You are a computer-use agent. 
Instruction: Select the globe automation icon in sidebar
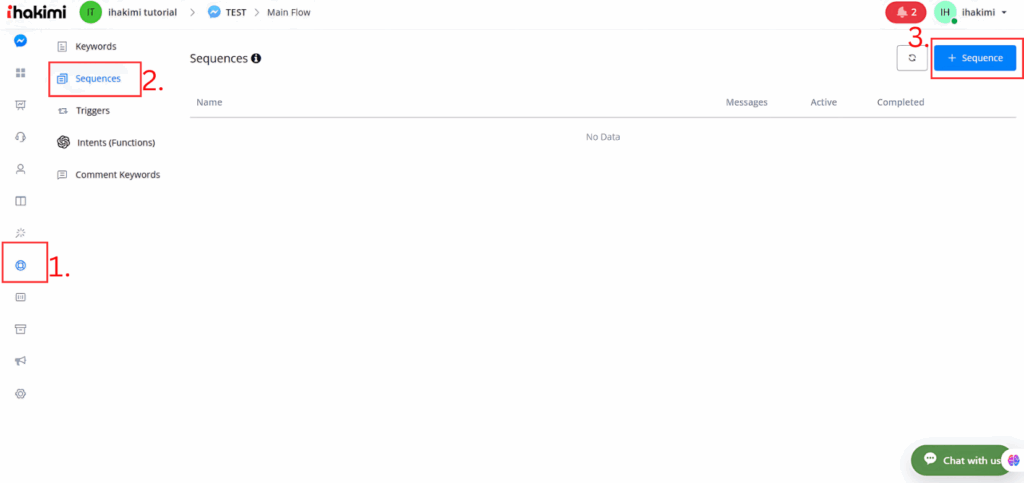[21, 266]
